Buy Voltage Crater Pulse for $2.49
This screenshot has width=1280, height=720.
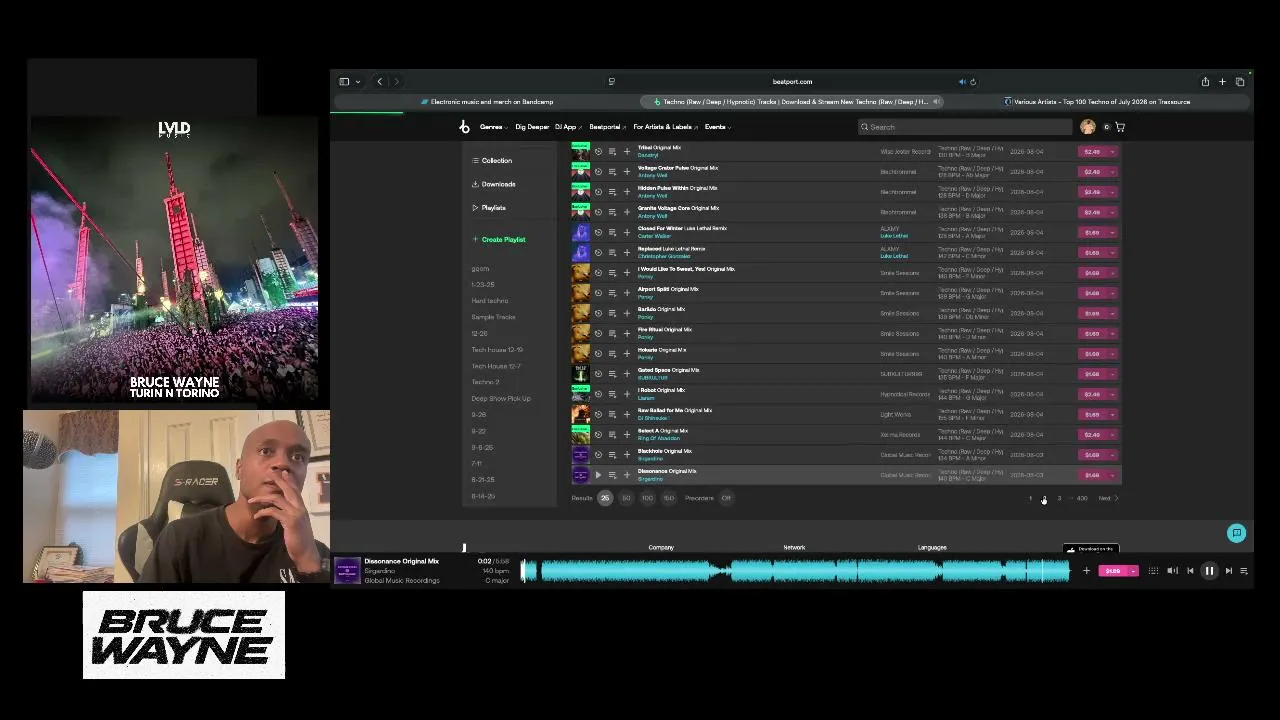1092,172
